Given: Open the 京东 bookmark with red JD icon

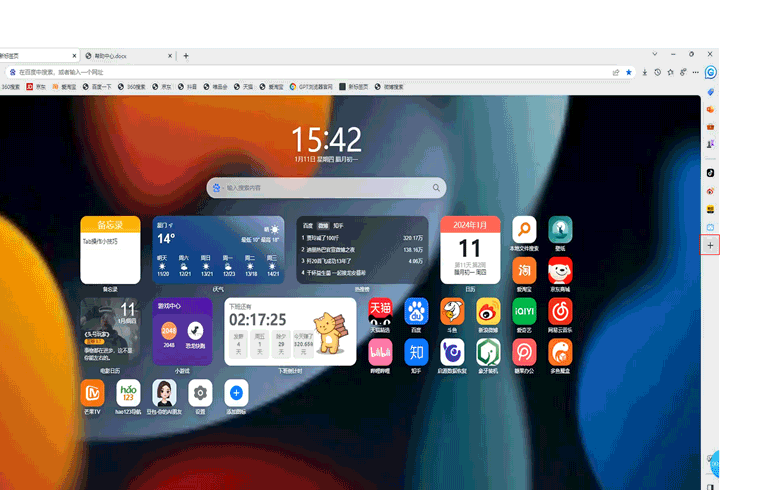Looking at the screenshot, I should 36,87.
